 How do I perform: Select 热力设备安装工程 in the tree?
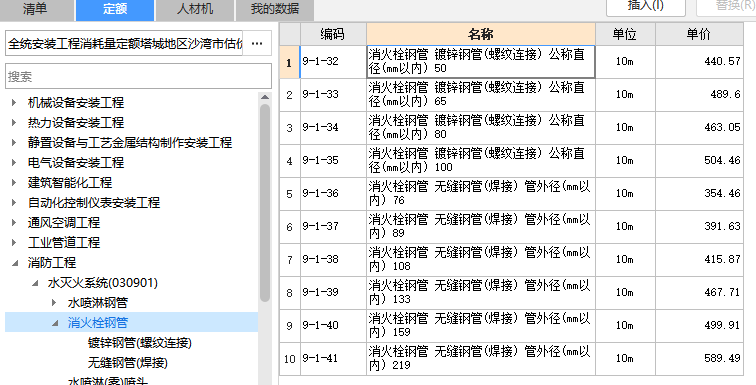pyautogui.click(x=76, y=122)
